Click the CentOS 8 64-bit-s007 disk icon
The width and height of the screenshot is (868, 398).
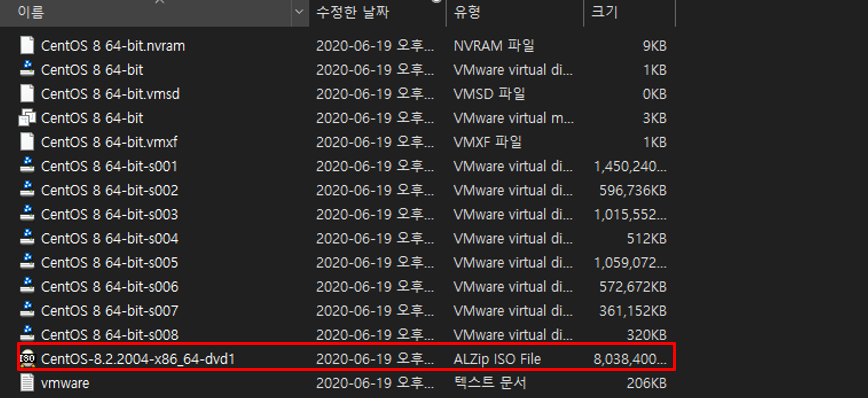[x=27, y=310]
